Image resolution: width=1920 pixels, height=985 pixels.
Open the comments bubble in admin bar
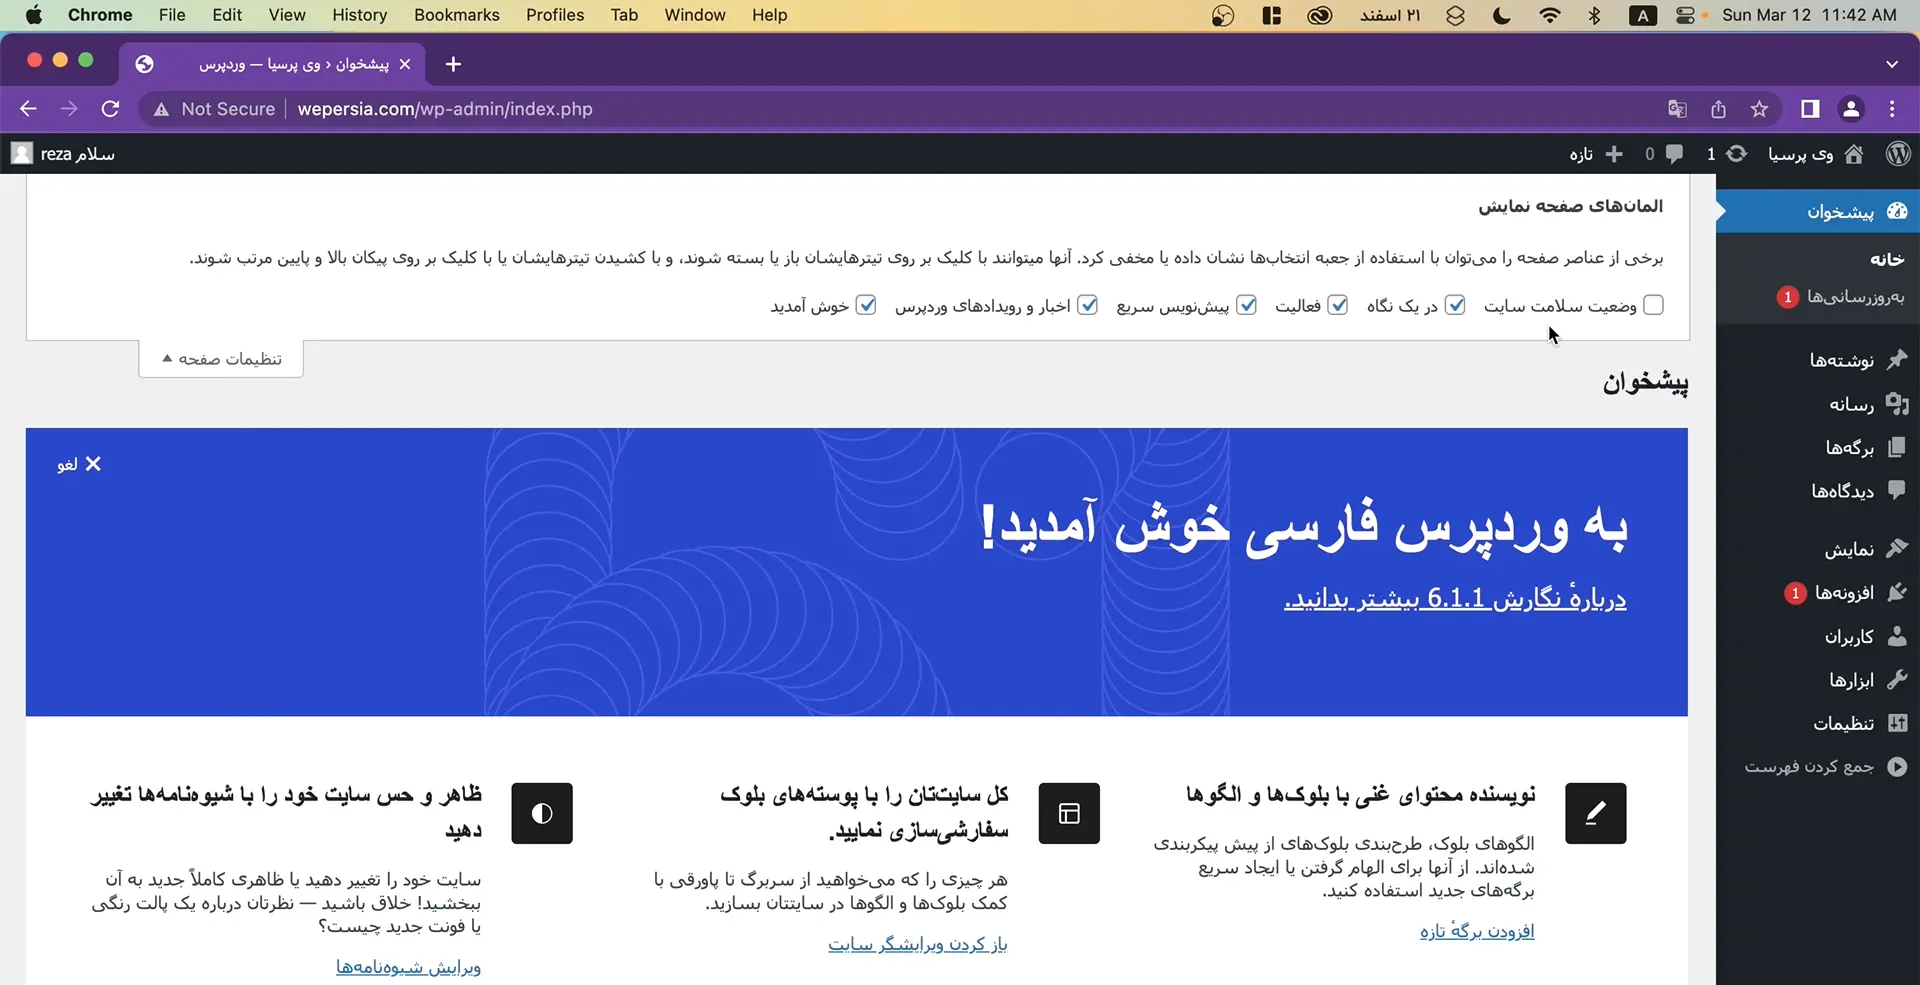pos(1674,154)
